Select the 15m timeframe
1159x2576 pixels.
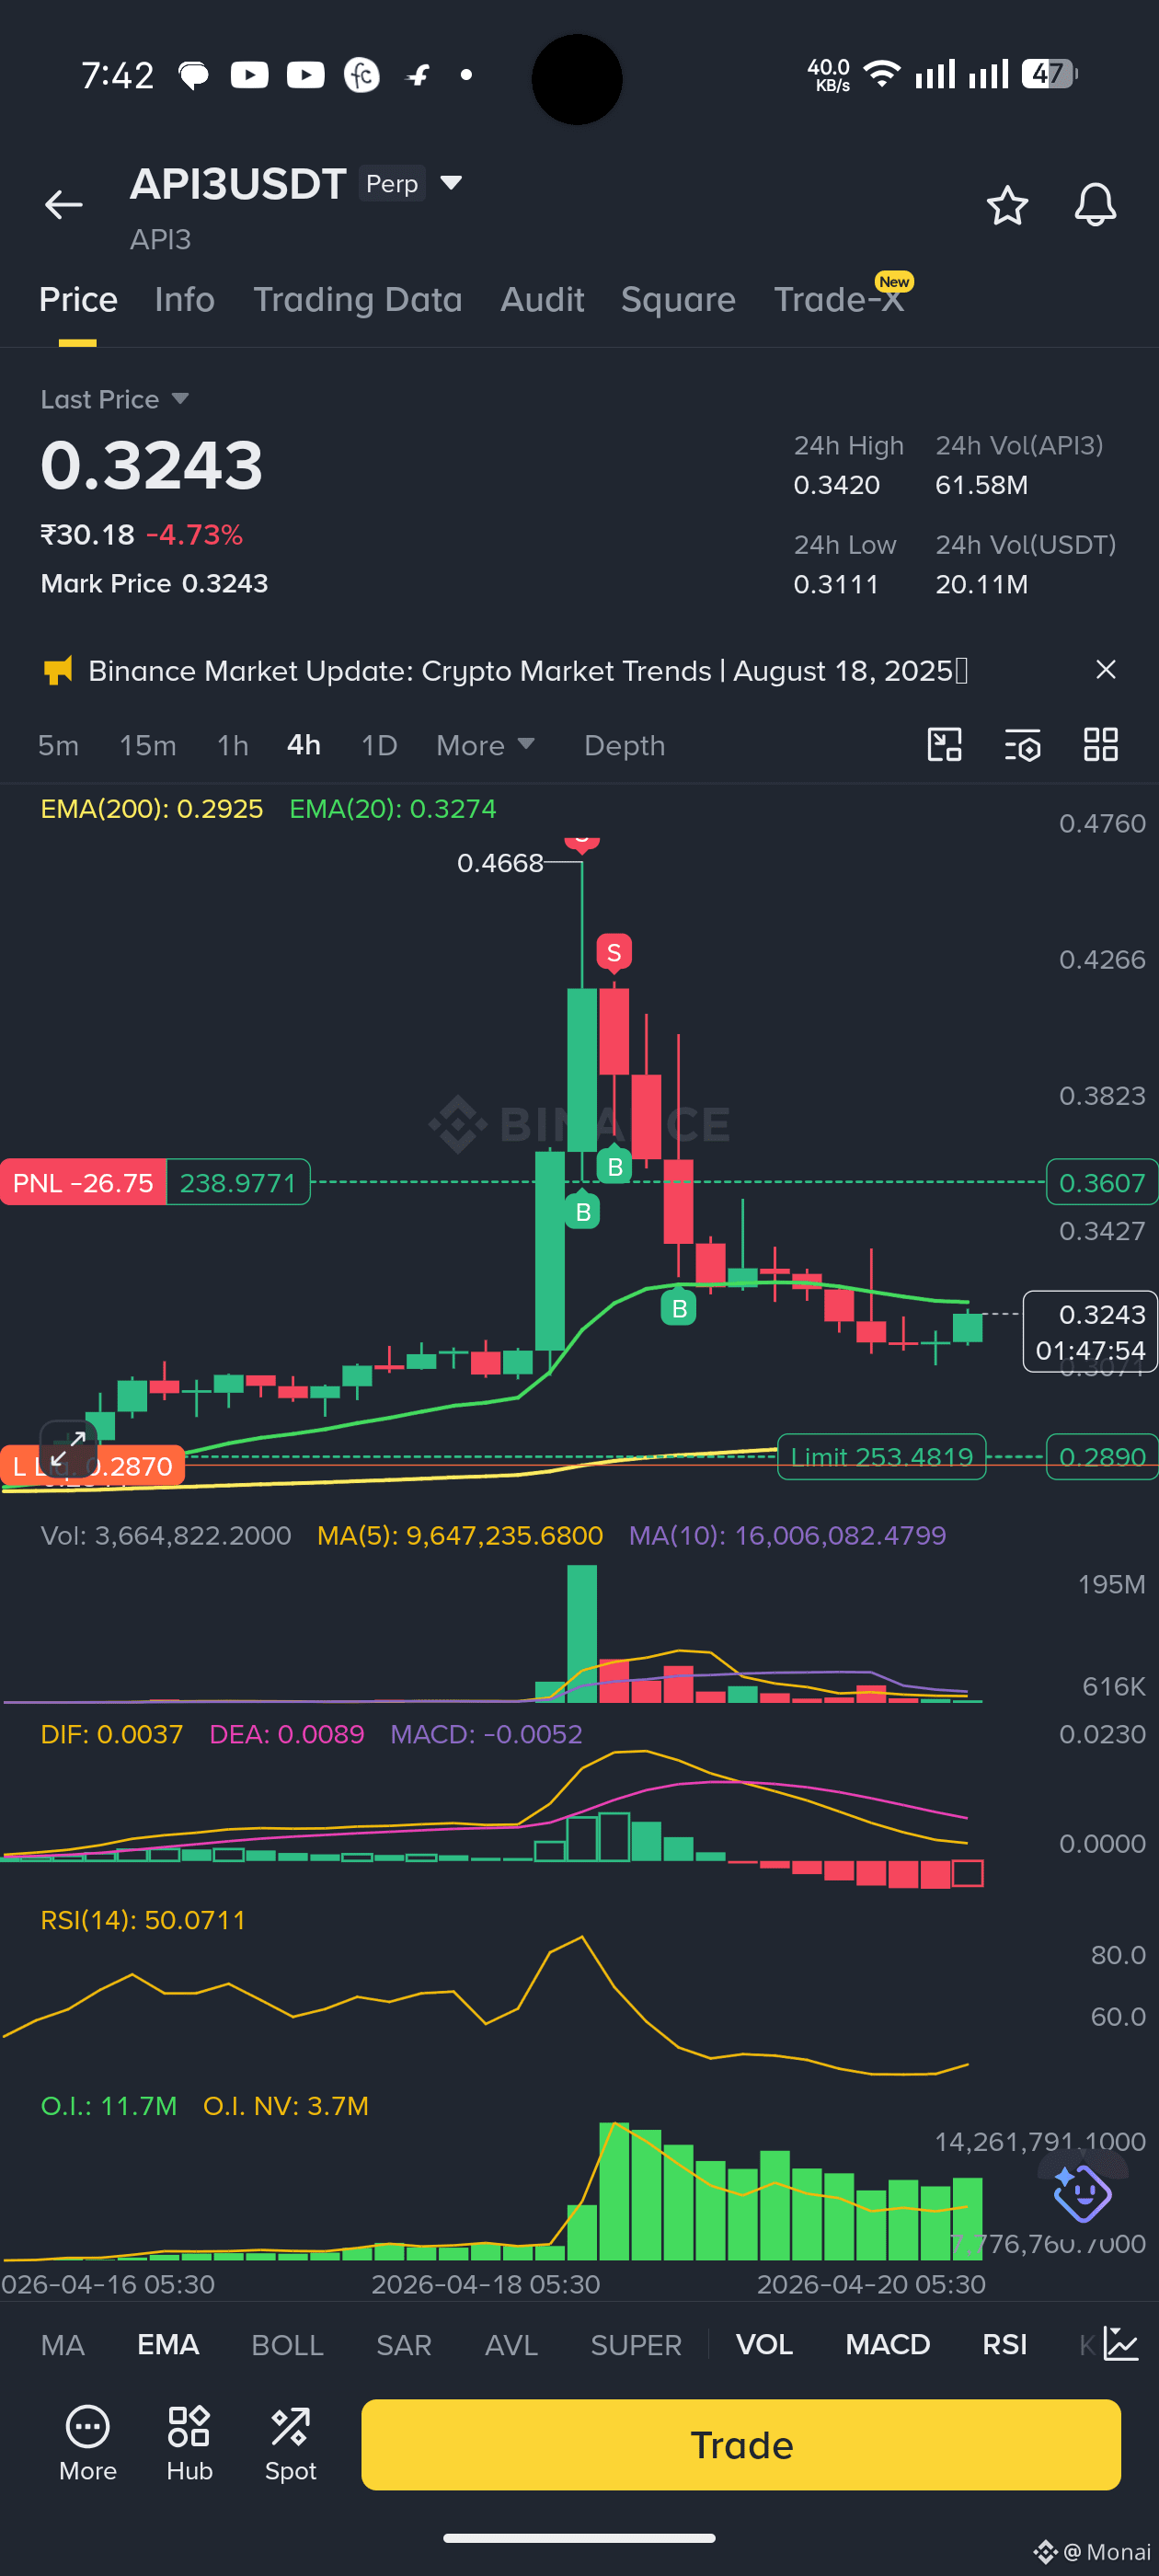148,745
